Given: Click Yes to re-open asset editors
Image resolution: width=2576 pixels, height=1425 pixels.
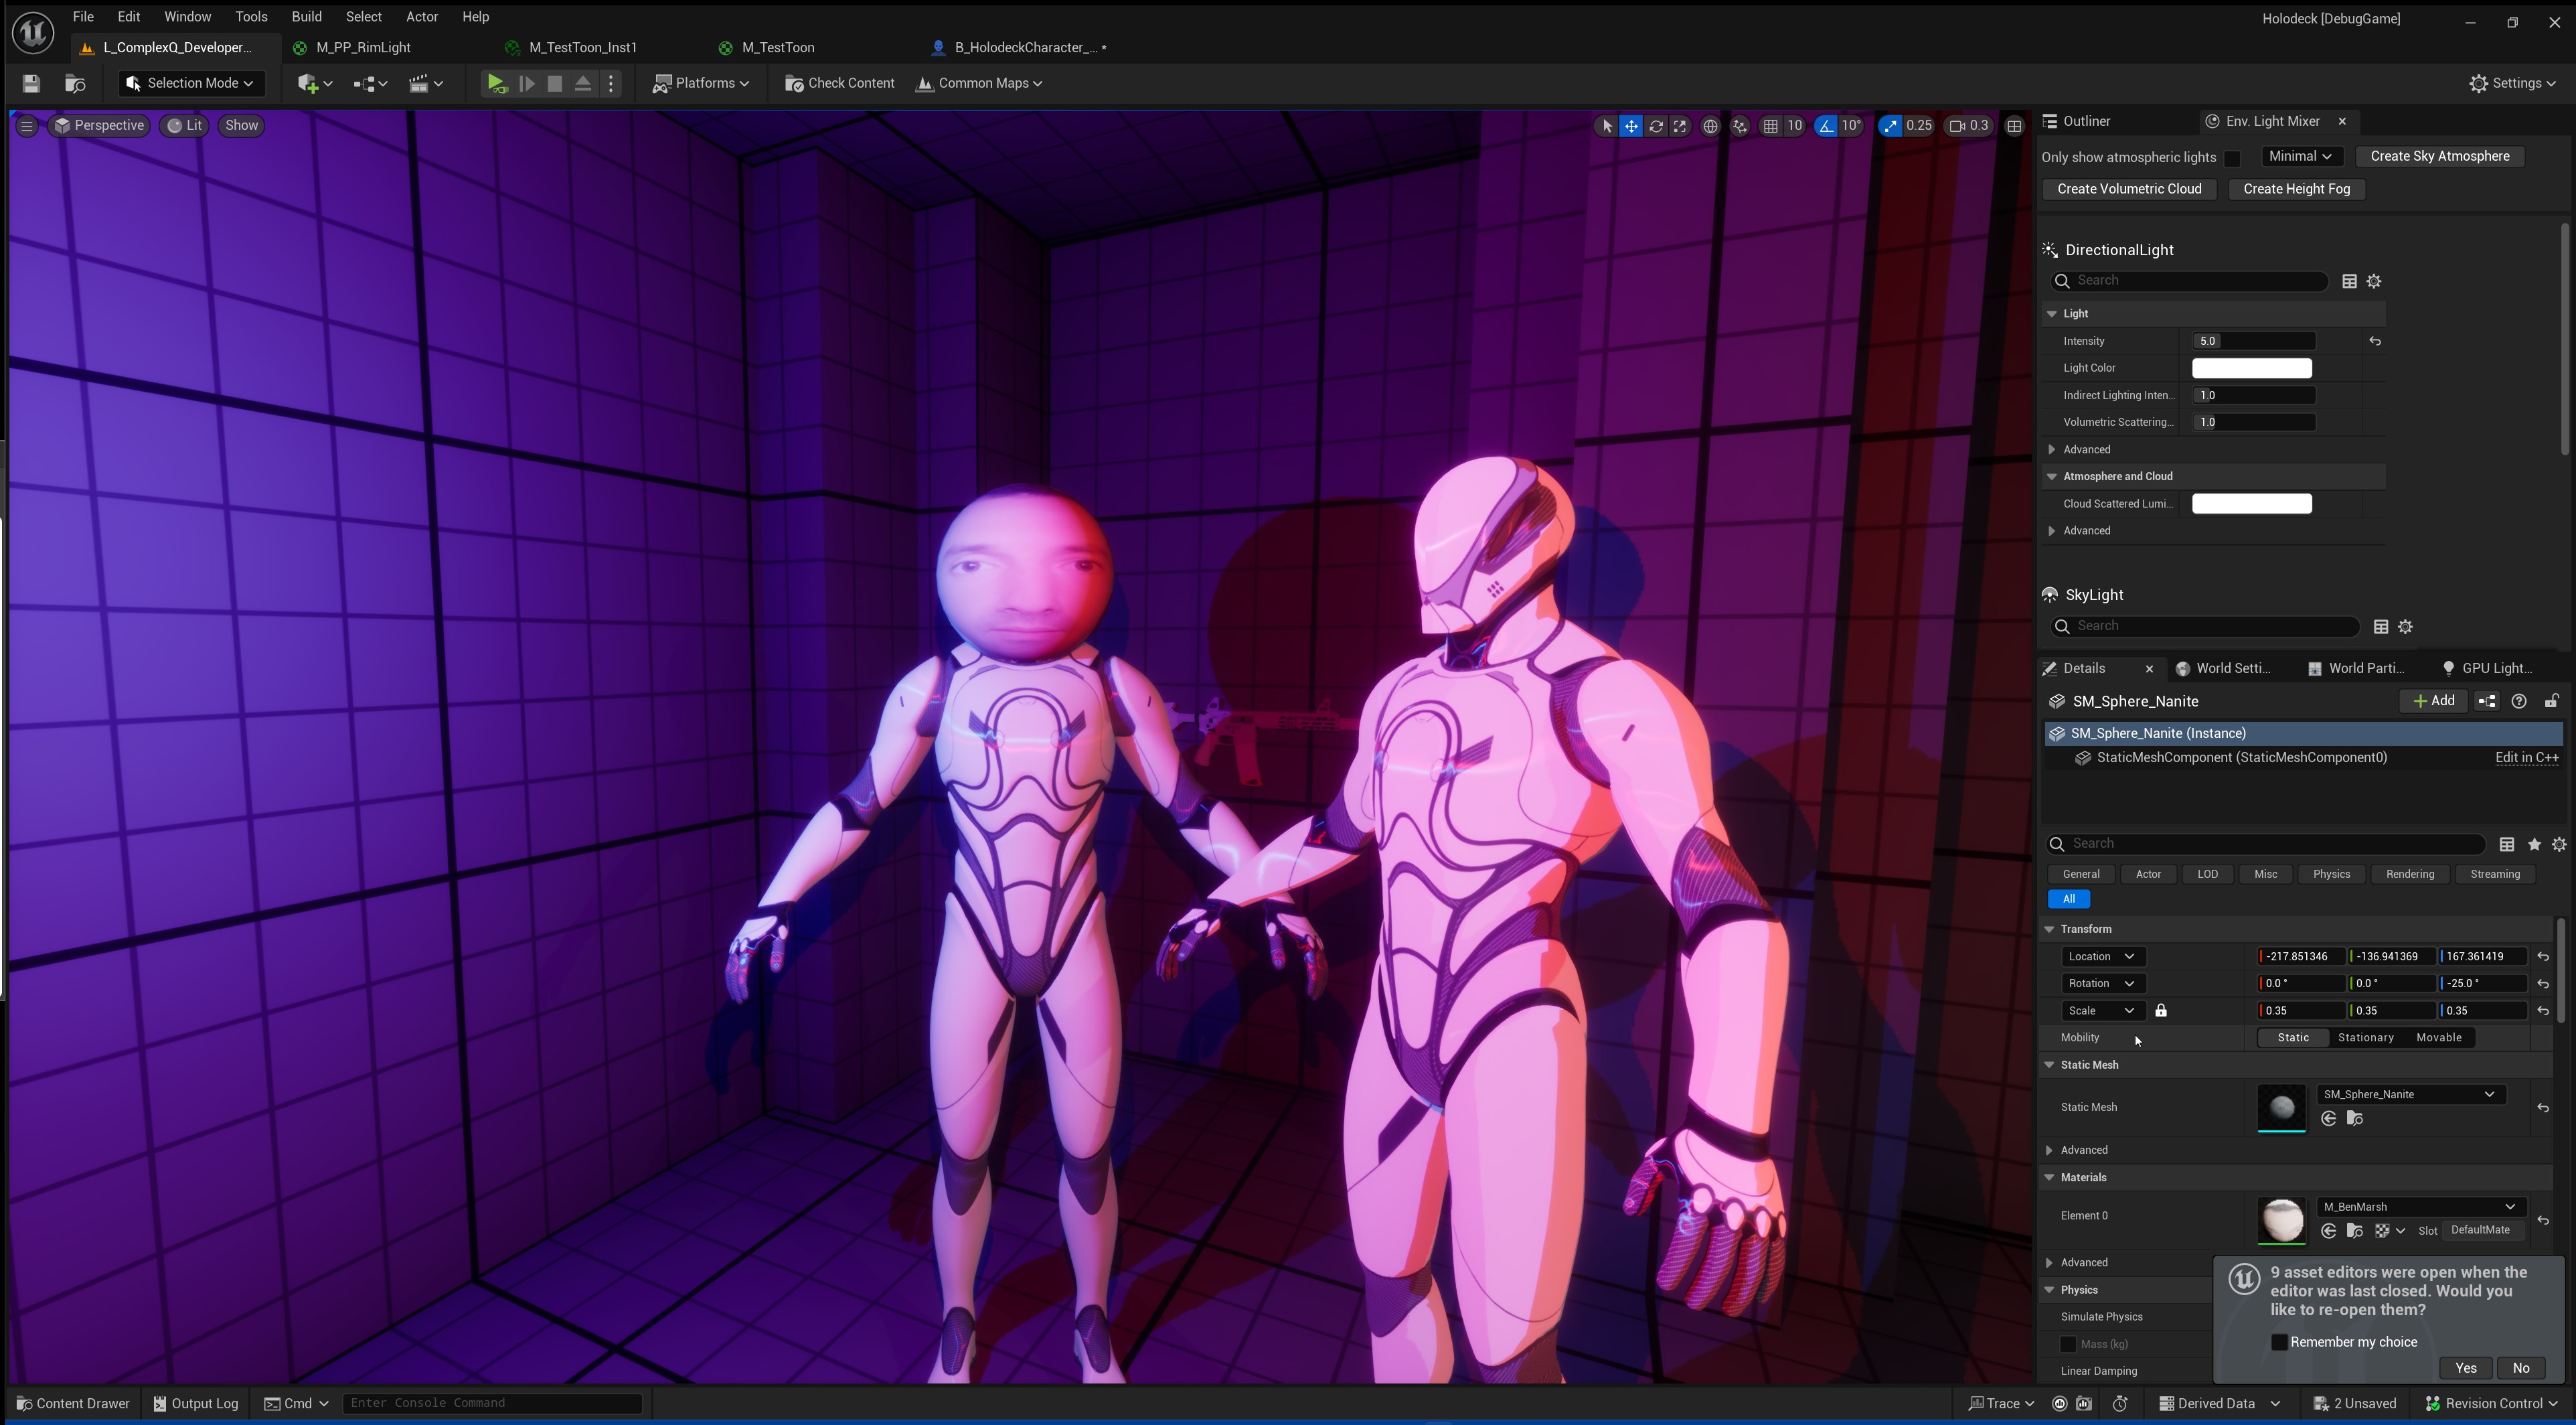Looking at the screenshot, I should coord(2465,1369).
